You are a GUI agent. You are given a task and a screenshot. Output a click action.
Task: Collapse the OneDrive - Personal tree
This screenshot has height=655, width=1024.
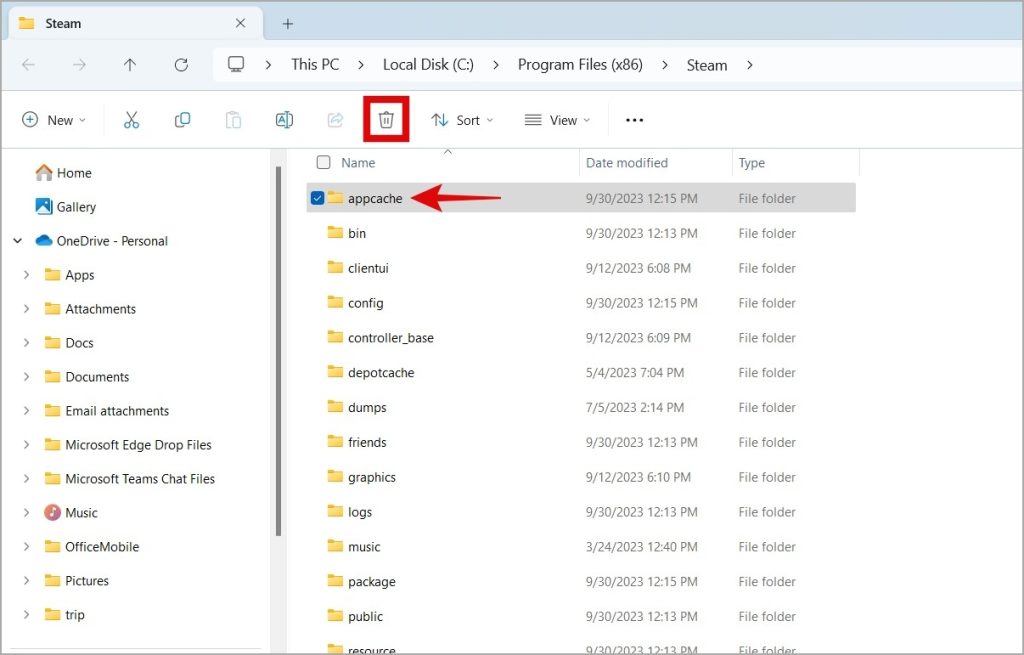coord(18,241)
